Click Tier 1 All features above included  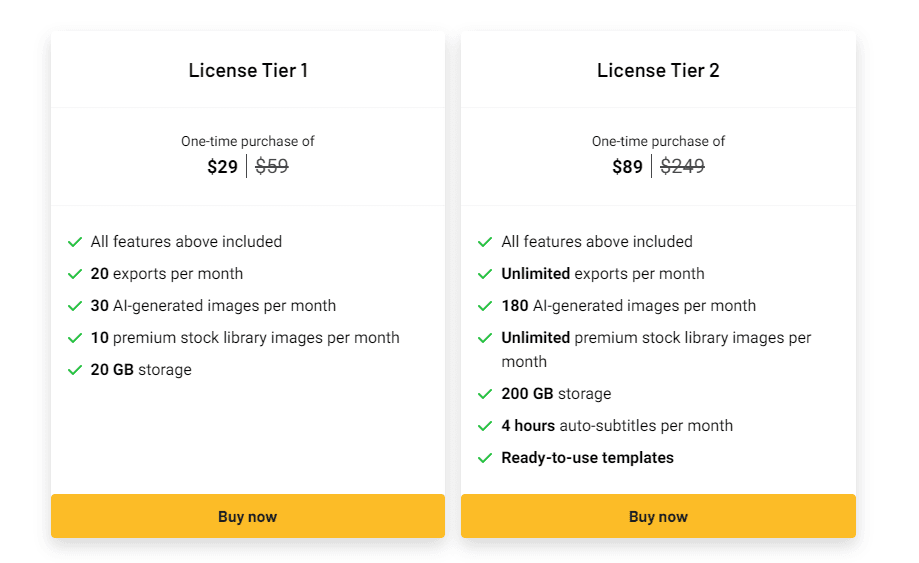(186, 242)
